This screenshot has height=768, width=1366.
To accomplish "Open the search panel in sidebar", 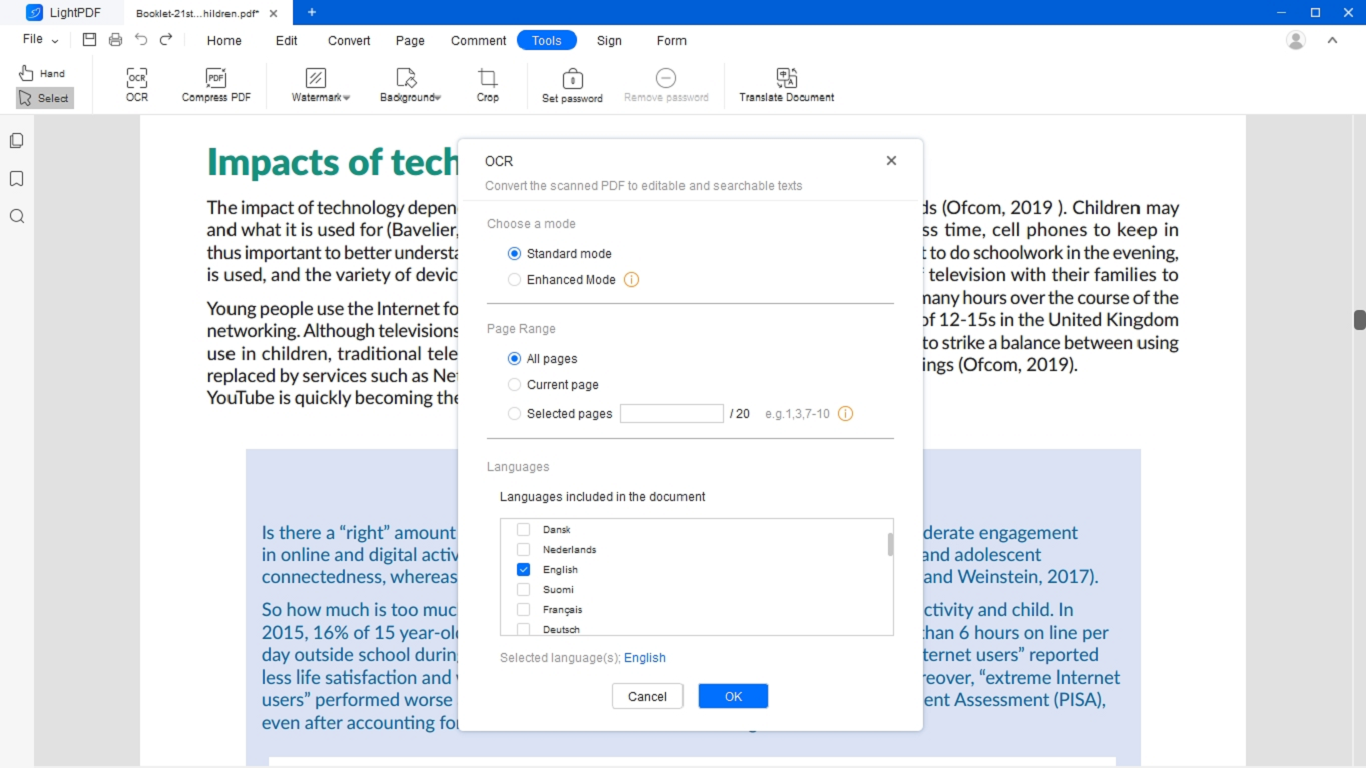I will click(17, 217).
